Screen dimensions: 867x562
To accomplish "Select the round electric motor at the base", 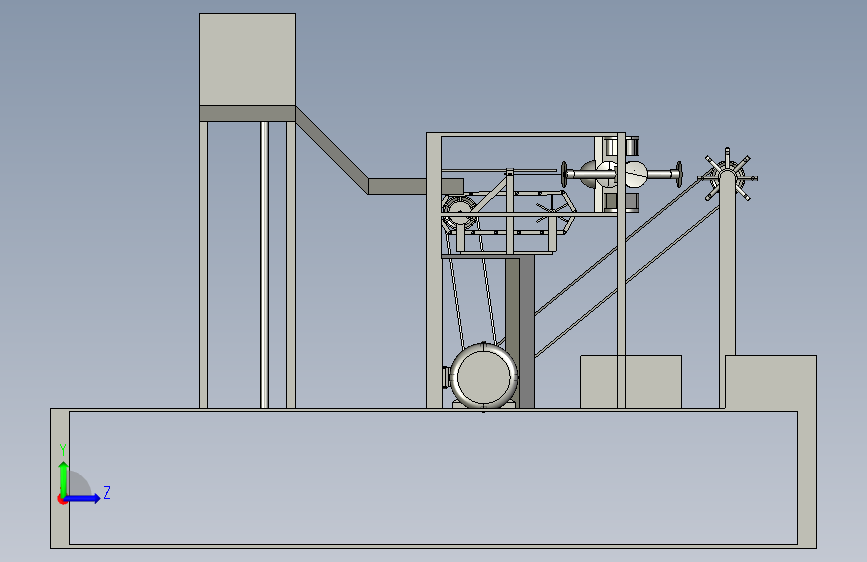I will click(484, 376).
